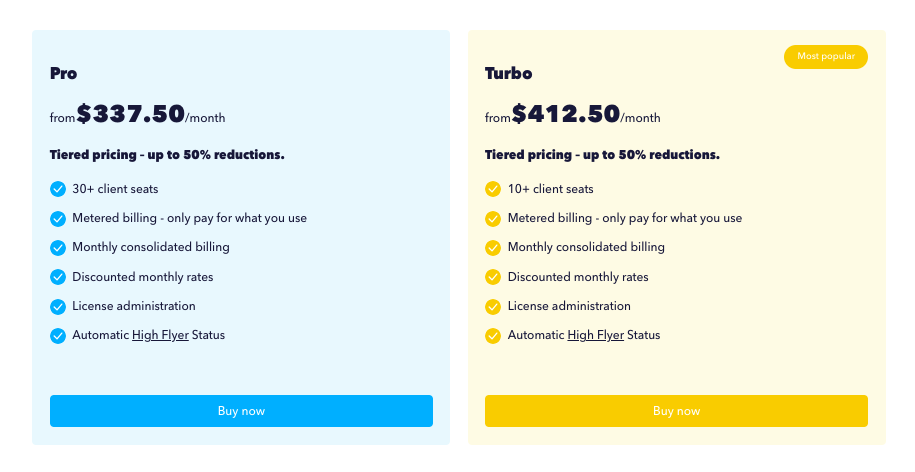Click the yellow checkmark beside Turbo's License administration
This screenshot has height=472, width=915.
pos(493,306)
